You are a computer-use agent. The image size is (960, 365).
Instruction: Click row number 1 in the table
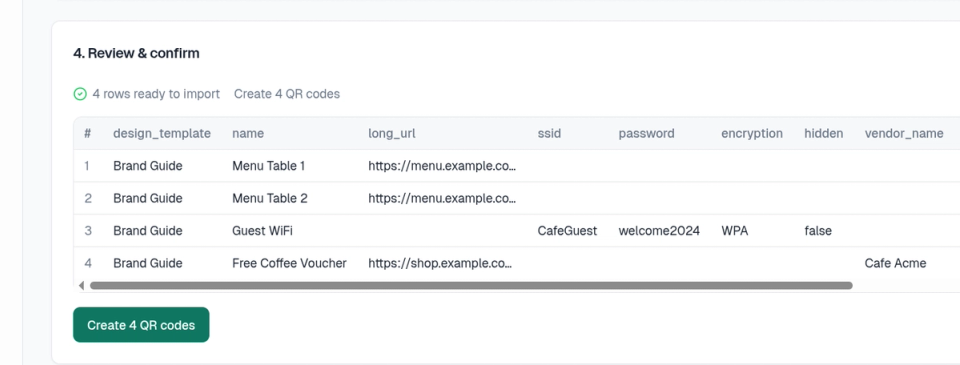point(87,166)
